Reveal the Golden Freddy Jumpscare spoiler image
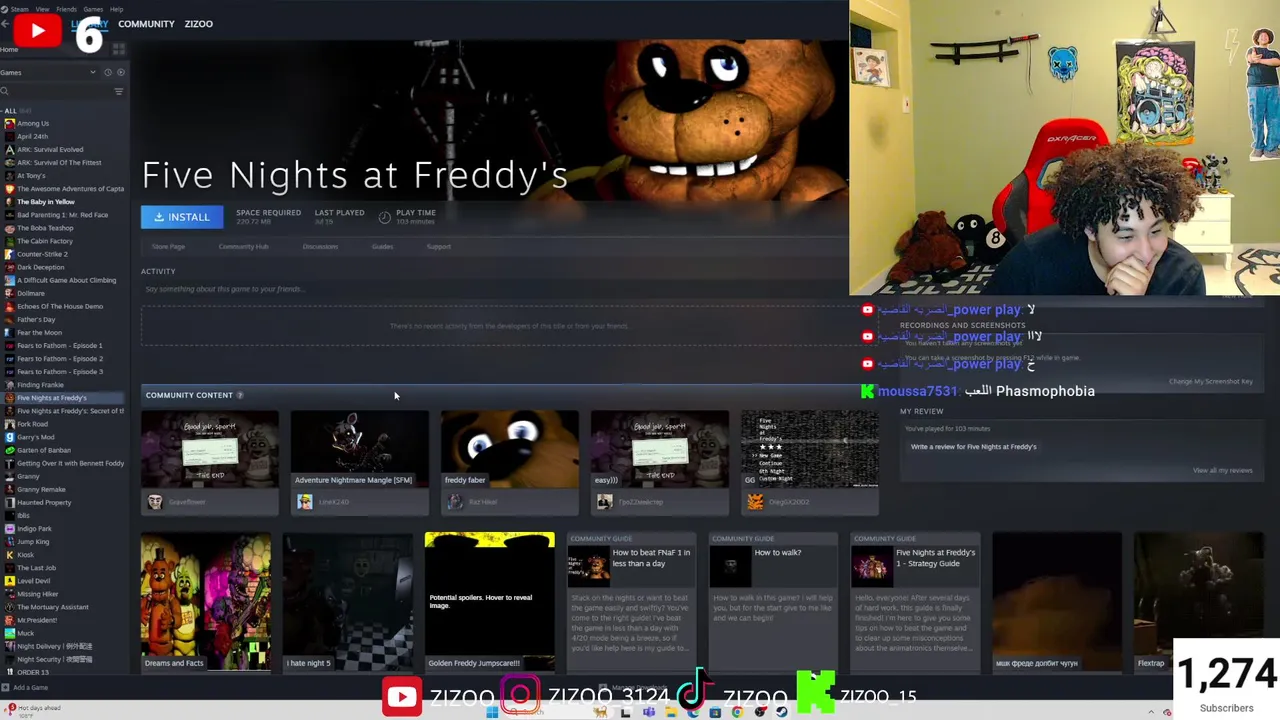This screenshot has height=720, width=1280. pyautogui.click(x=489, y=601)
